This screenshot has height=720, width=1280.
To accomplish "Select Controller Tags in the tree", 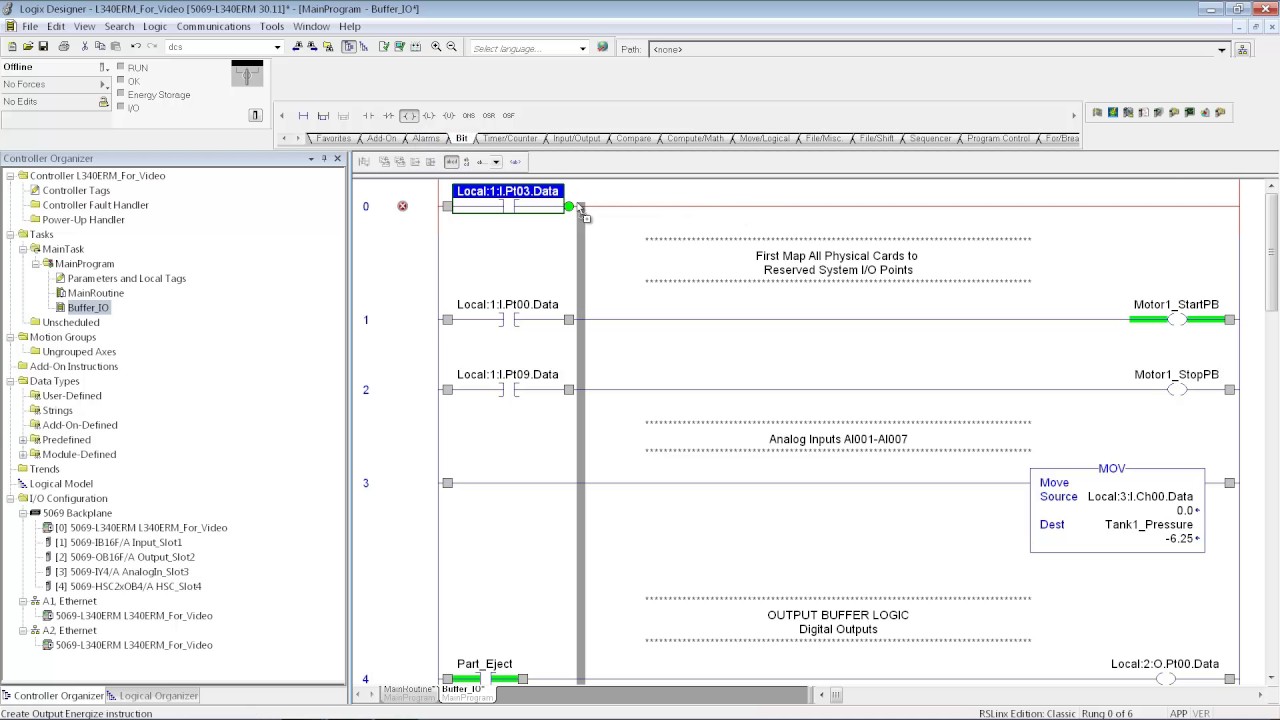I will (76, 190).
